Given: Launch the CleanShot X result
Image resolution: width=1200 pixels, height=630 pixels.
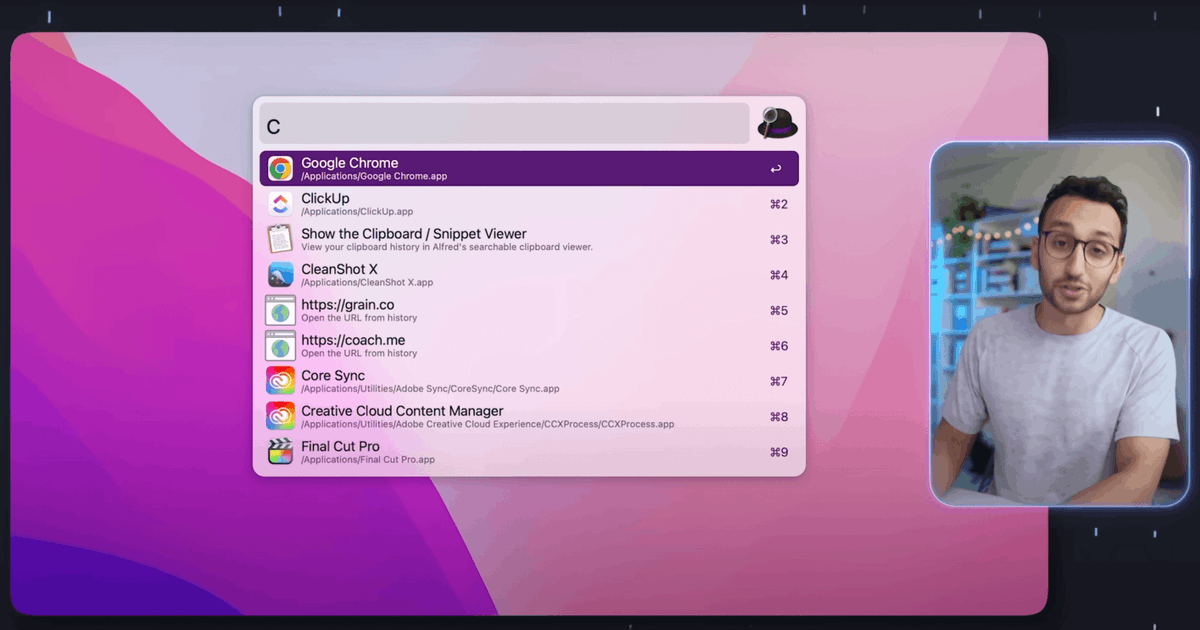Looking at the screenshot, I should [x=529, y=275].
